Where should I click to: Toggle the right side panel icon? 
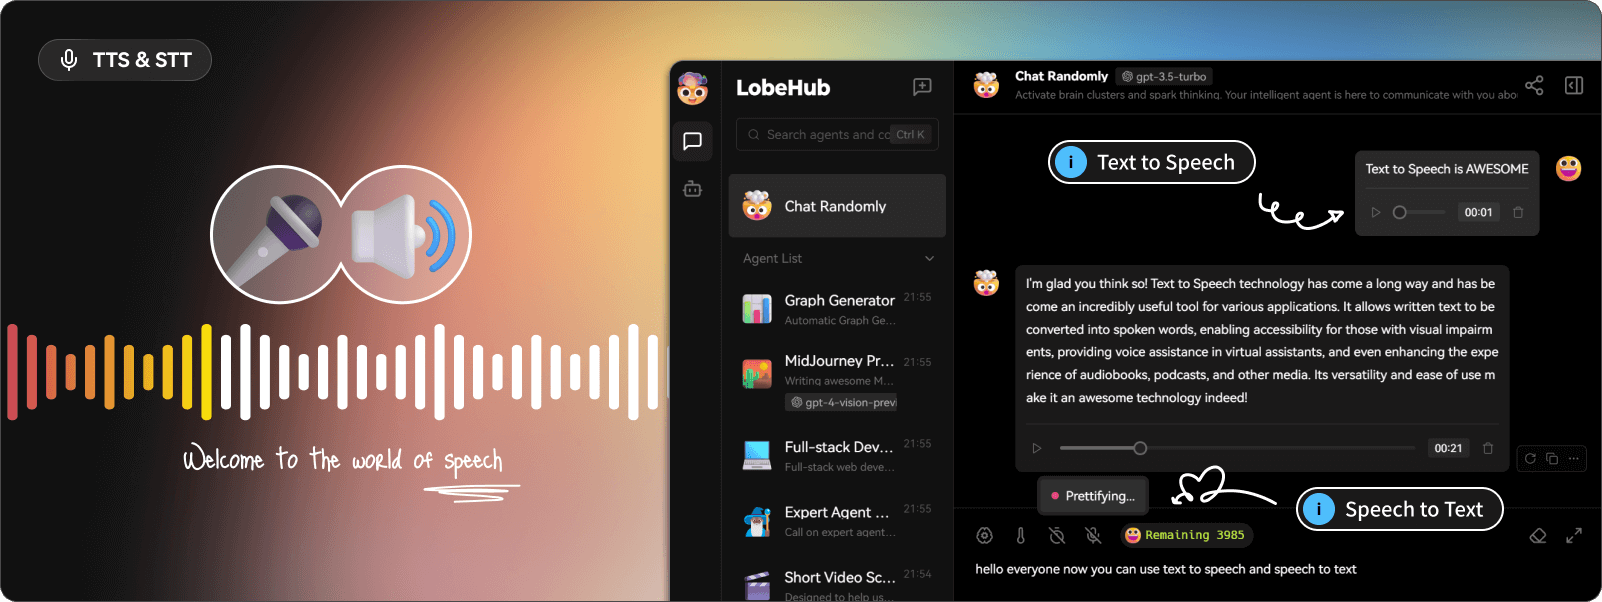(1574, 85)
